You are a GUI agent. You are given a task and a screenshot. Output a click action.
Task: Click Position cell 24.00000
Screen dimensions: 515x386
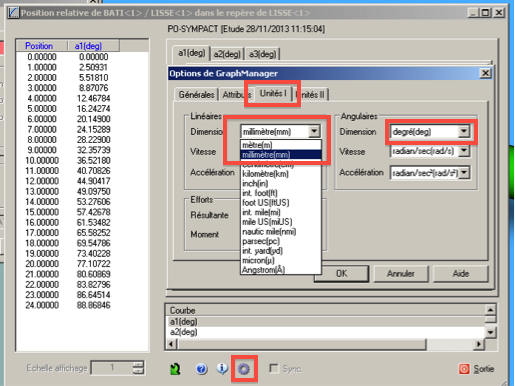click(x=42, y=305)
